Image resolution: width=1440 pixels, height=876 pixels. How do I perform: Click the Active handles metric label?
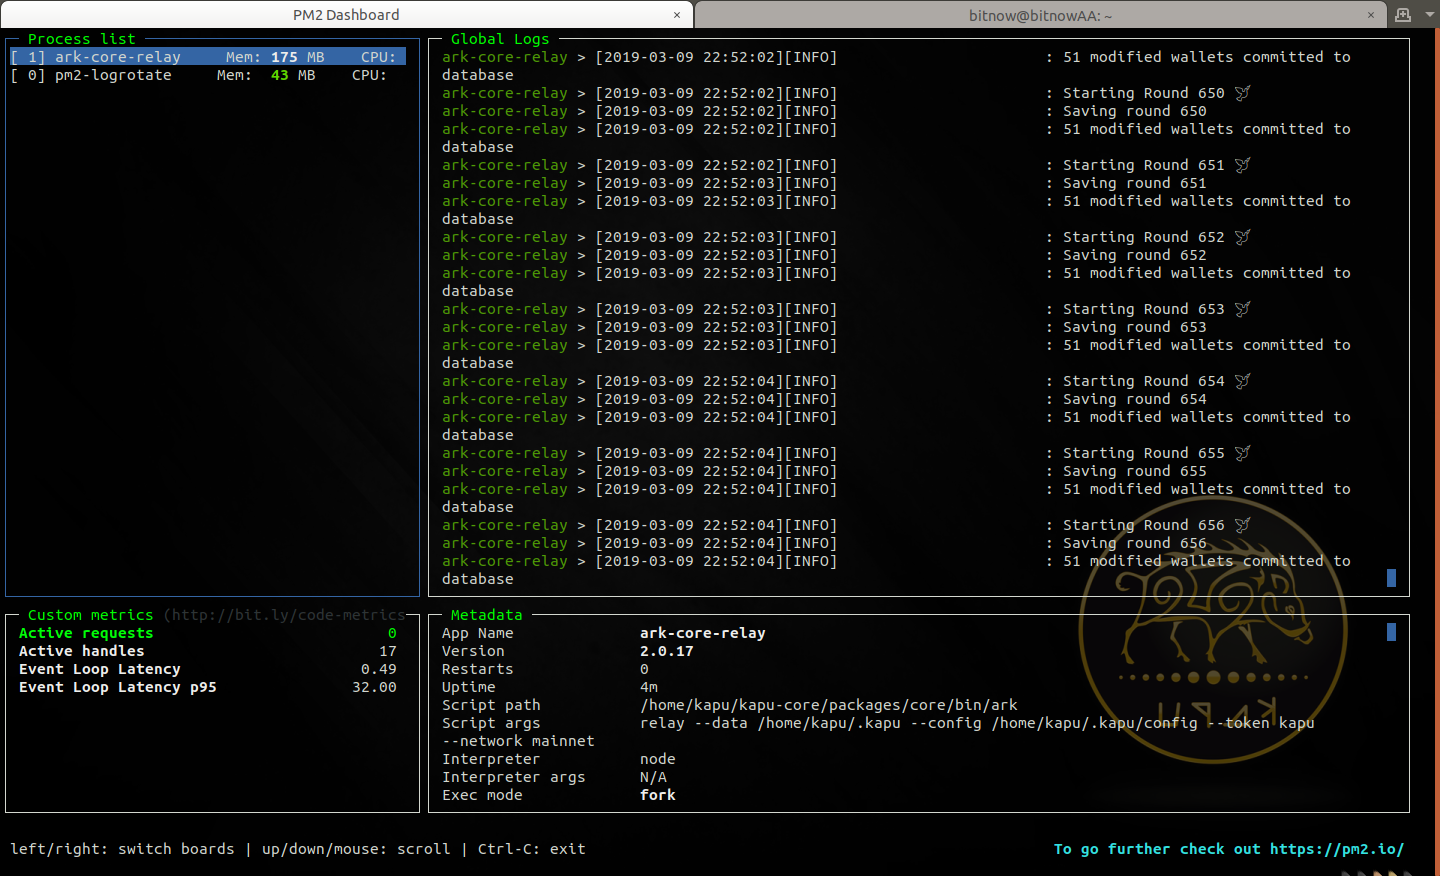pos(82,651)
